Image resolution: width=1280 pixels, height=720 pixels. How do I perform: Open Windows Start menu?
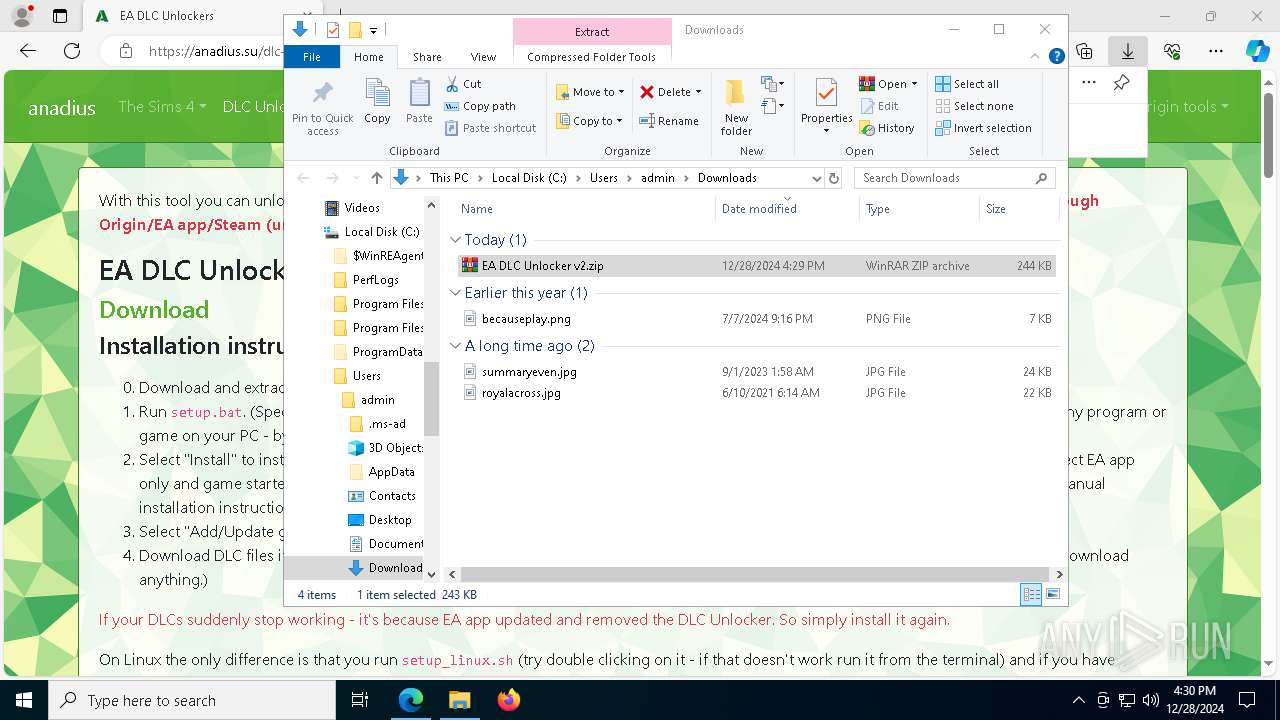(24, 700)
